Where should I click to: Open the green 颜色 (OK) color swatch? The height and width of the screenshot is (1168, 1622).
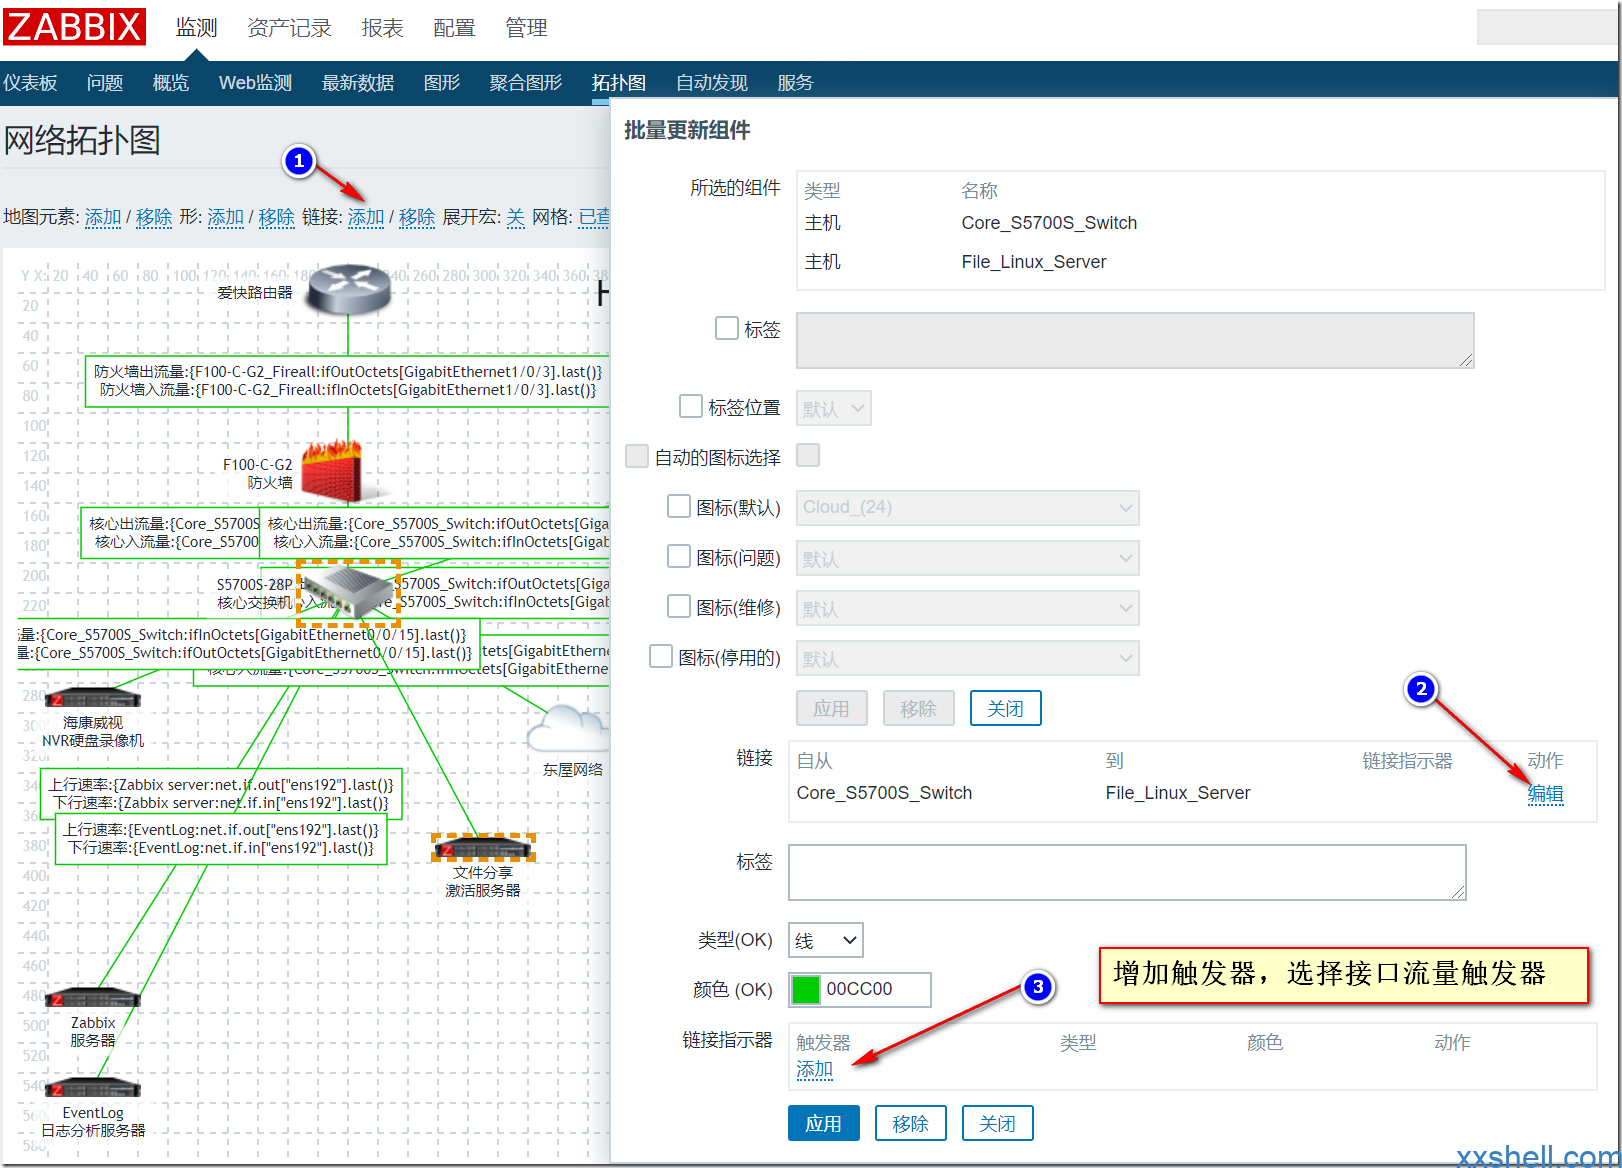coord(806,990)
